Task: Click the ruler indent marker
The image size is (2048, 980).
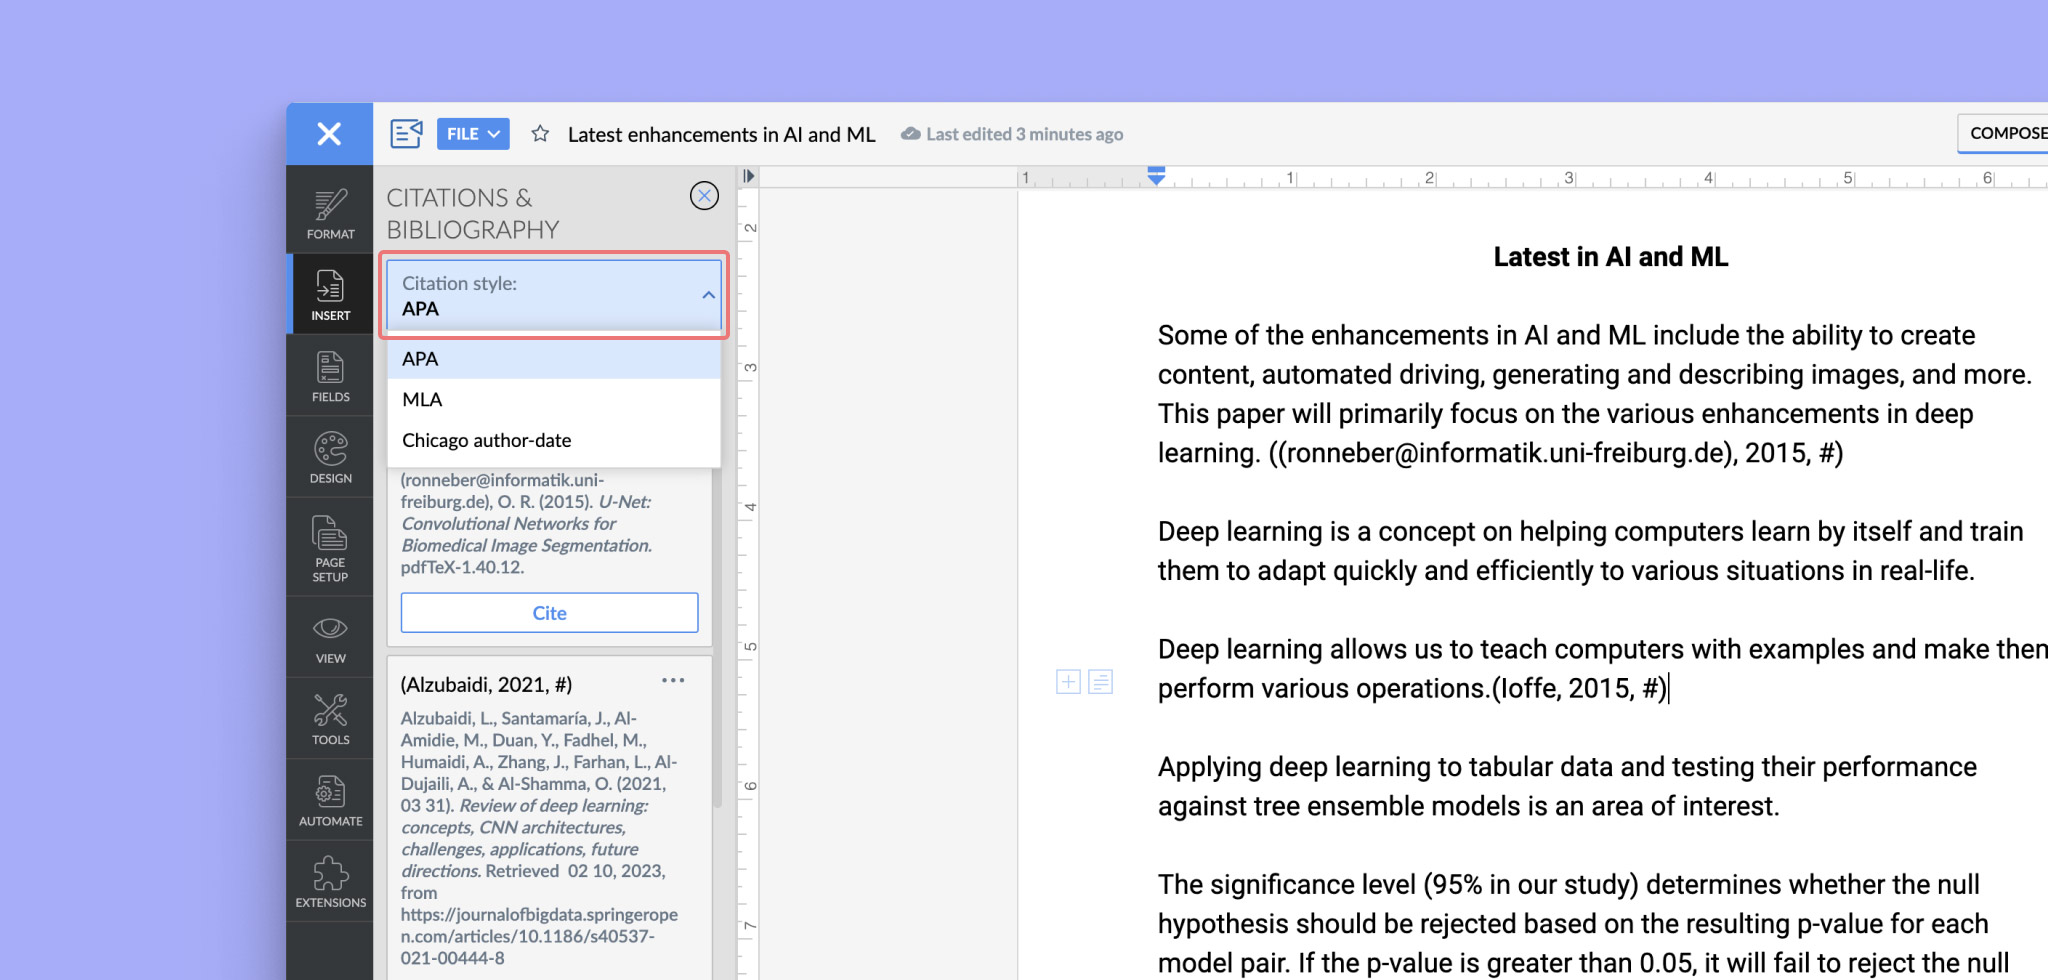Action: coord(1156,176)
